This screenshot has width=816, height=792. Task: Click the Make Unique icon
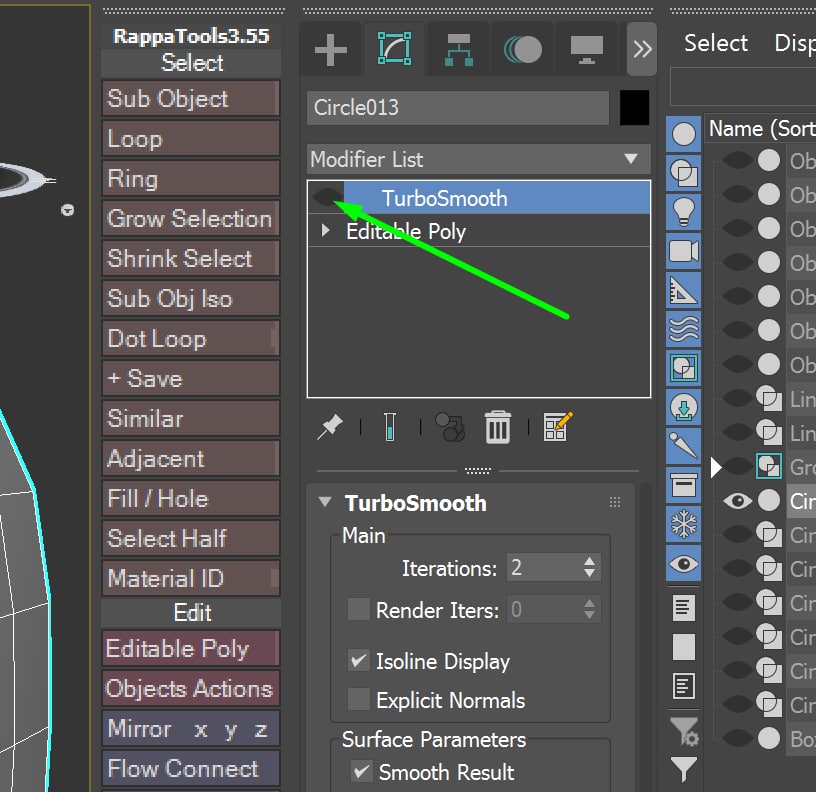[450, 427]
